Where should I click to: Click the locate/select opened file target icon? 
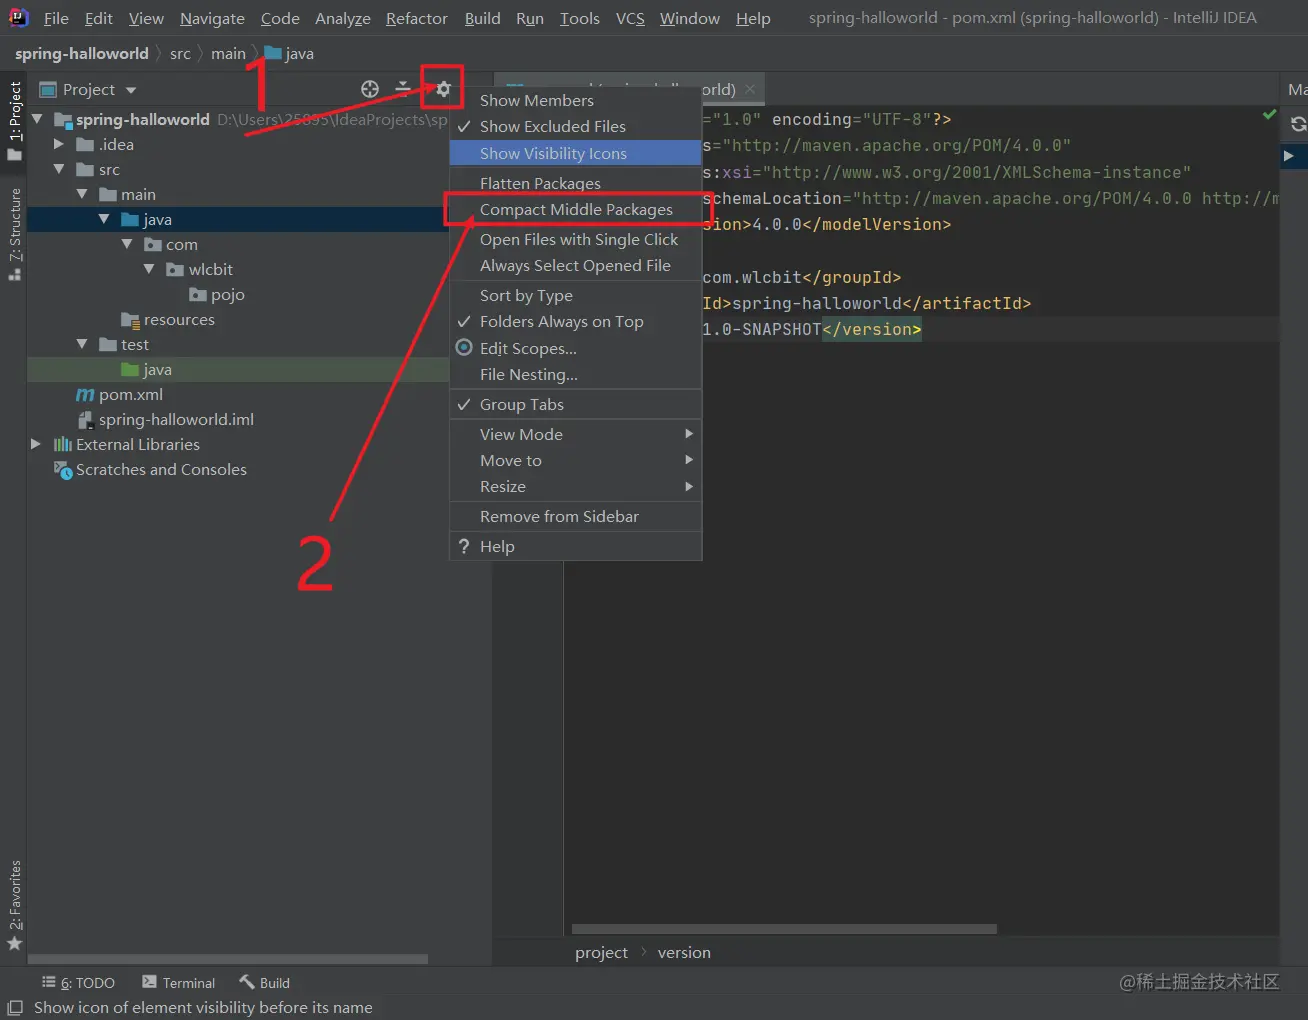(370, 89)
